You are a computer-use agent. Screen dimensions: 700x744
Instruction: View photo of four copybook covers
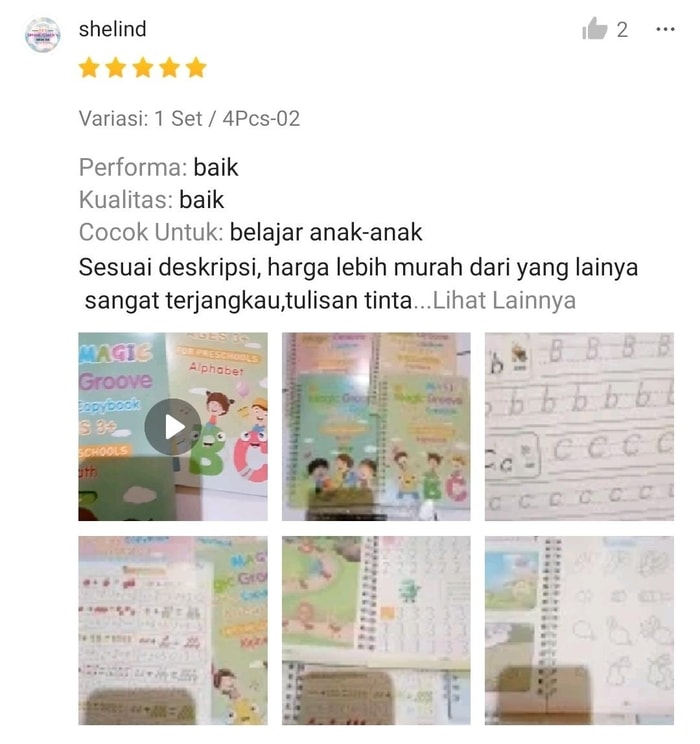(x=376, y=427)
